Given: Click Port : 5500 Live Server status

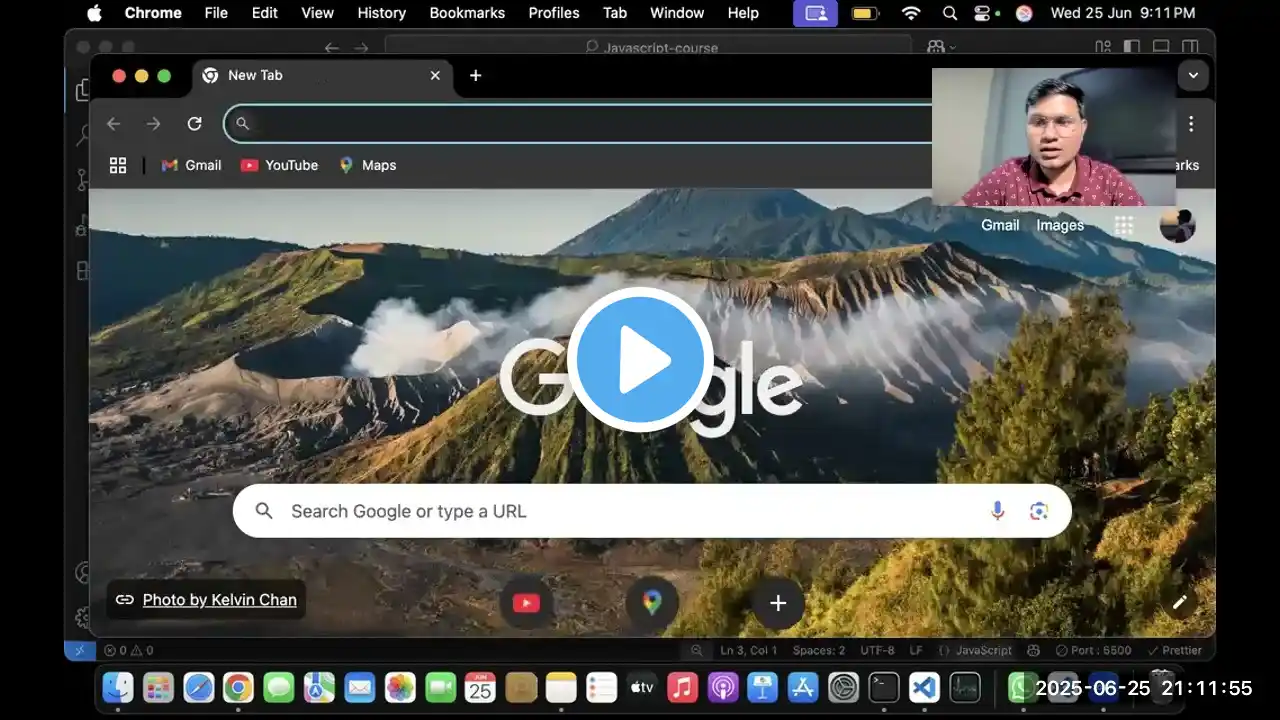Looking at the screenshot, I should 1094,650.
